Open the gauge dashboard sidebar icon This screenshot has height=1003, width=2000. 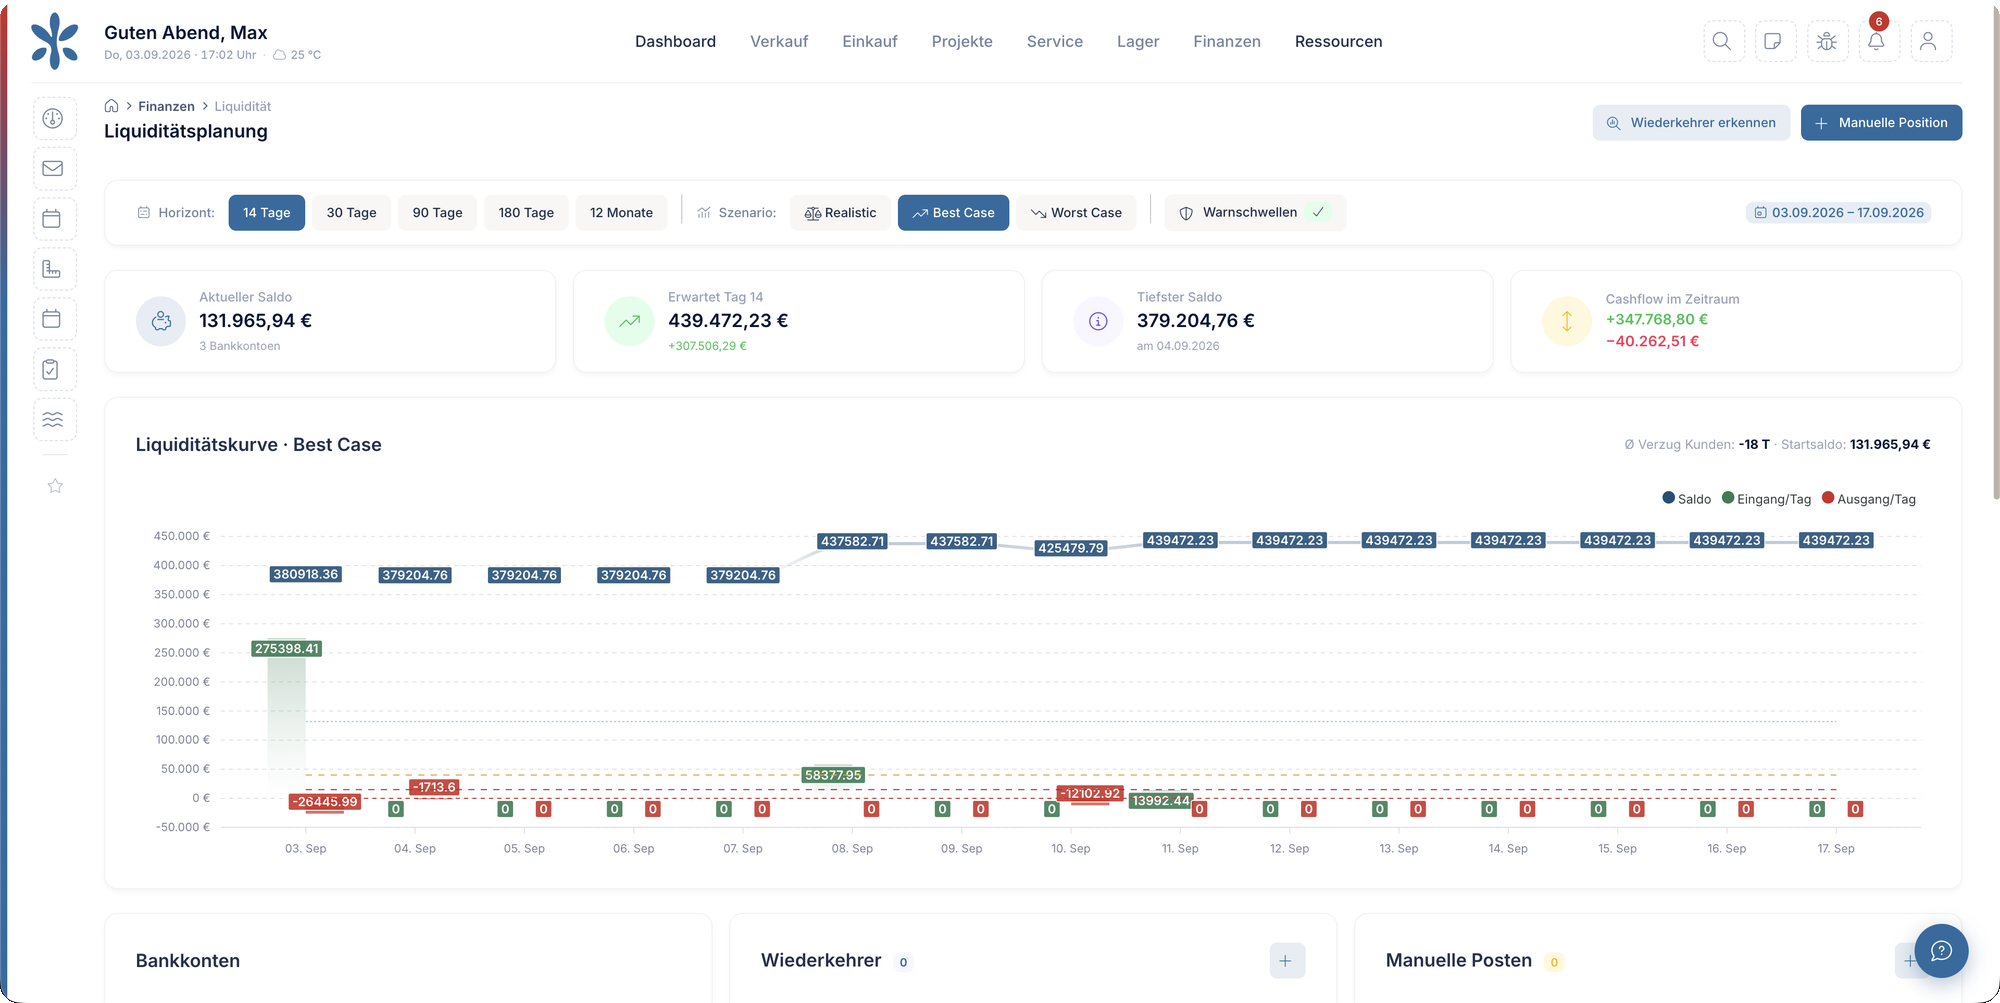pos(54,118)
